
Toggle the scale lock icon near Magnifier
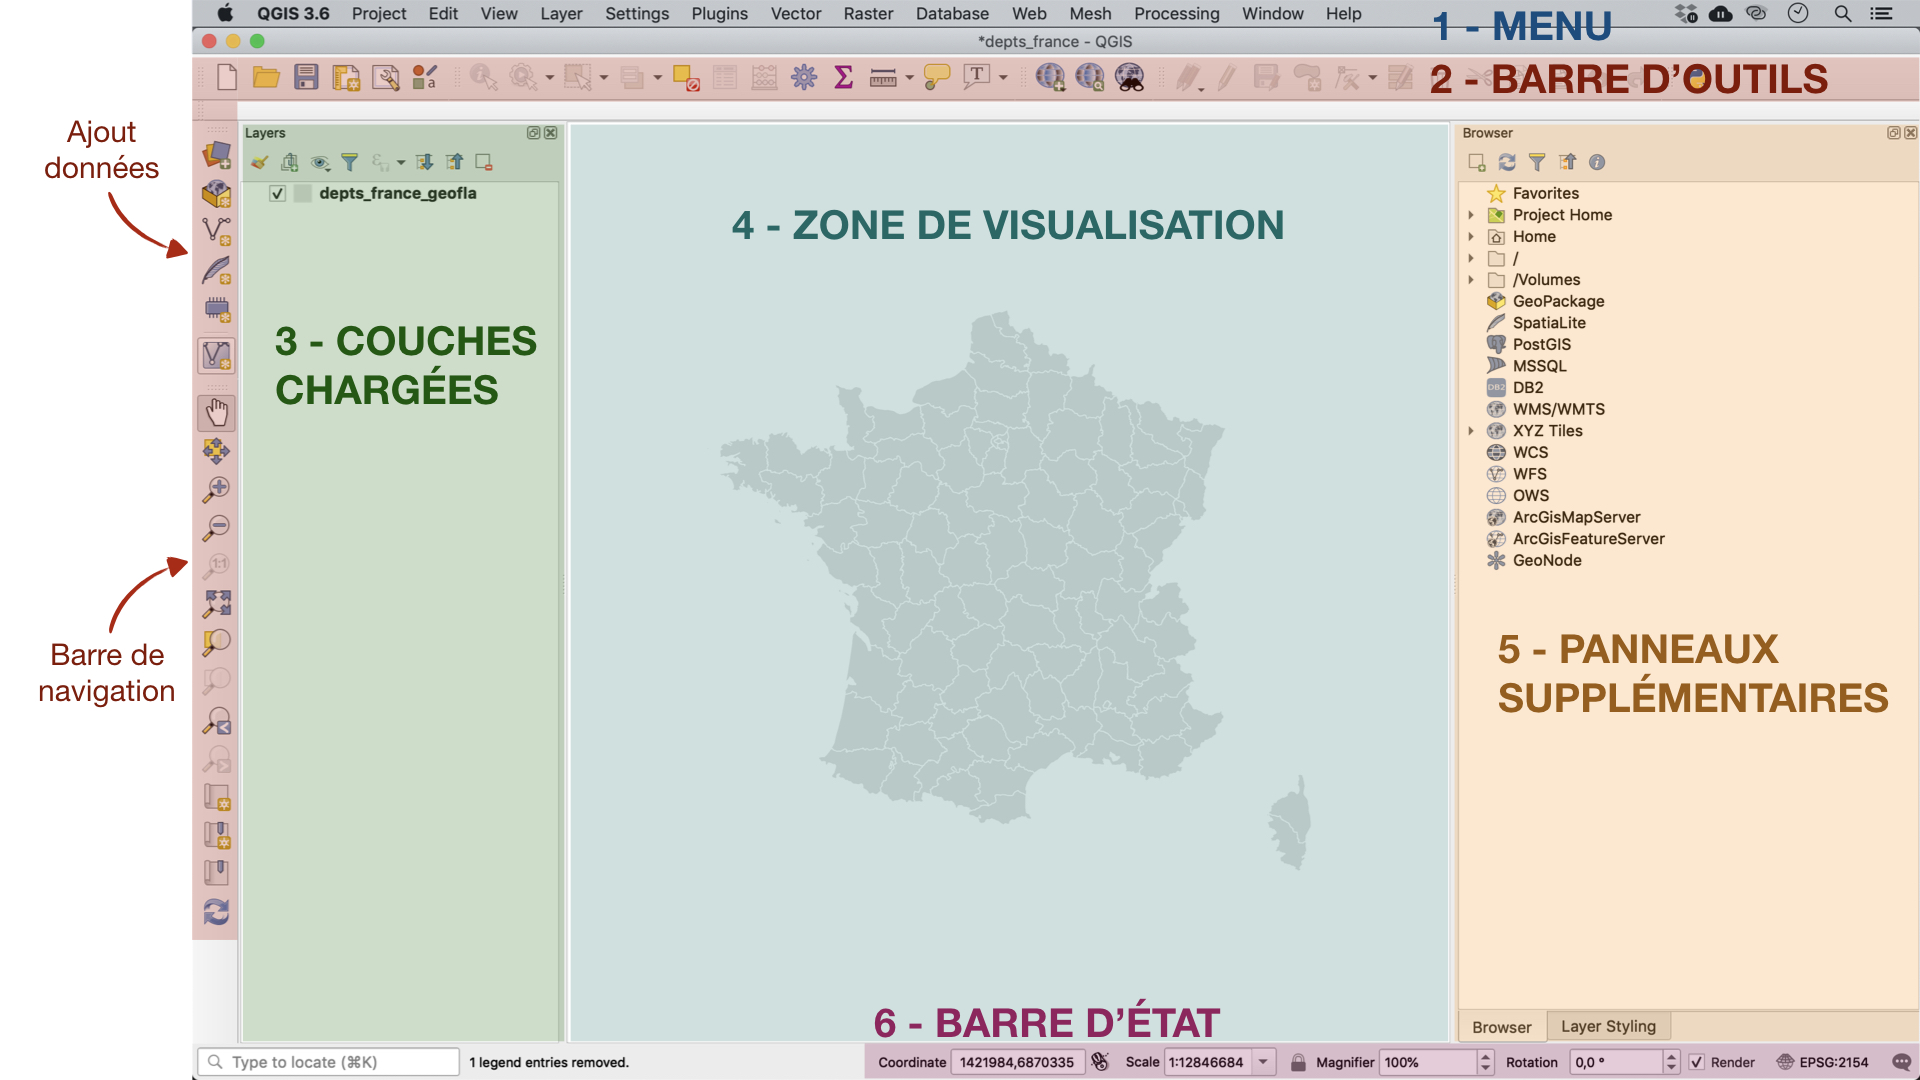(x=1298, y=1062)
